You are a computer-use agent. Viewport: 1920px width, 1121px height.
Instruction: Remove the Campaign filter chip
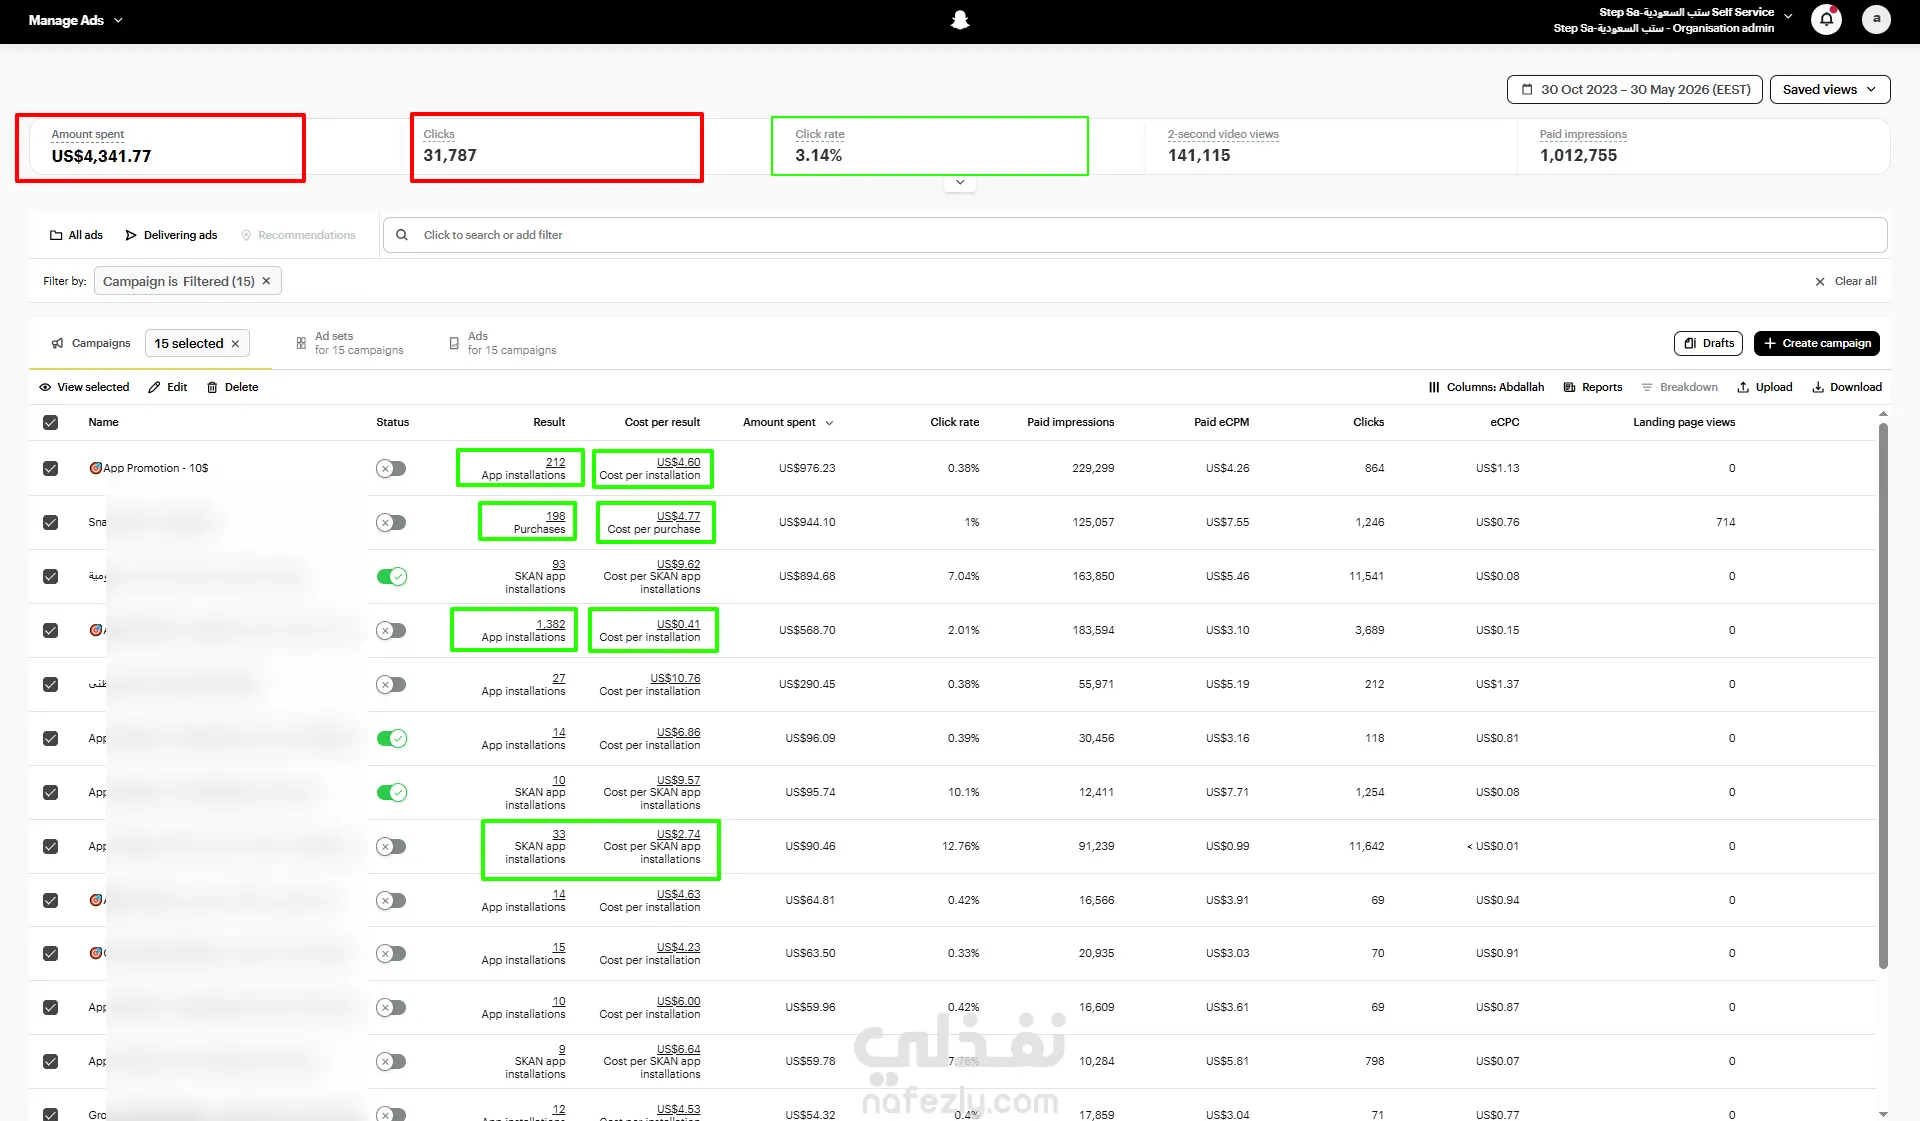266,281
